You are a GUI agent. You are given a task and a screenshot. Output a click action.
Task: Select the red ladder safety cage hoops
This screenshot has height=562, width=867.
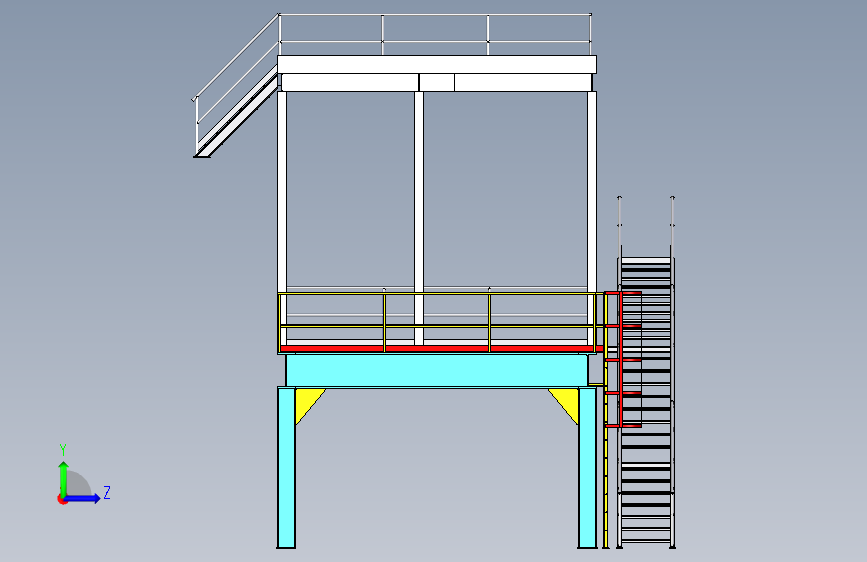pos(624,360)
